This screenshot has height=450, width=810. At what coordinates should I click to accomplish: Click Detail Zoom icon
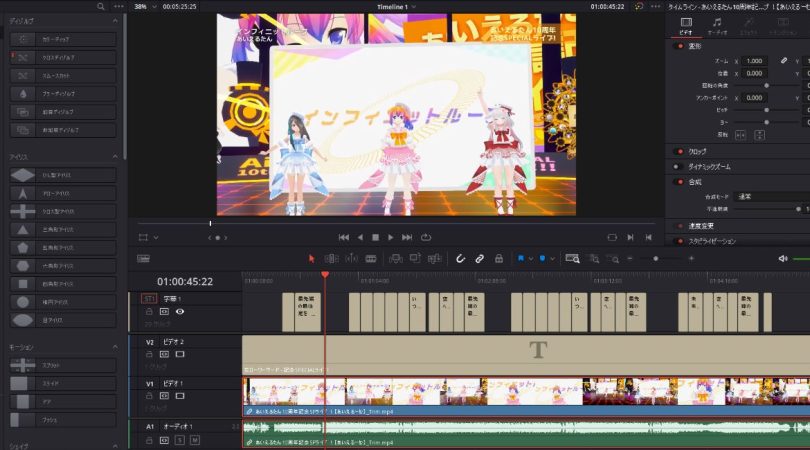594,259
